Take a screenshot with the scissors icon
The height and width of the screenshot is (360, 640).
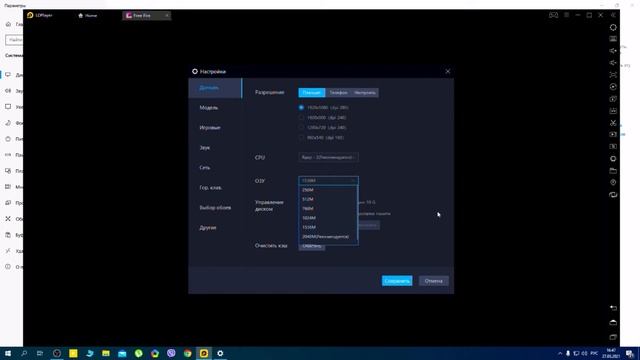613,122
